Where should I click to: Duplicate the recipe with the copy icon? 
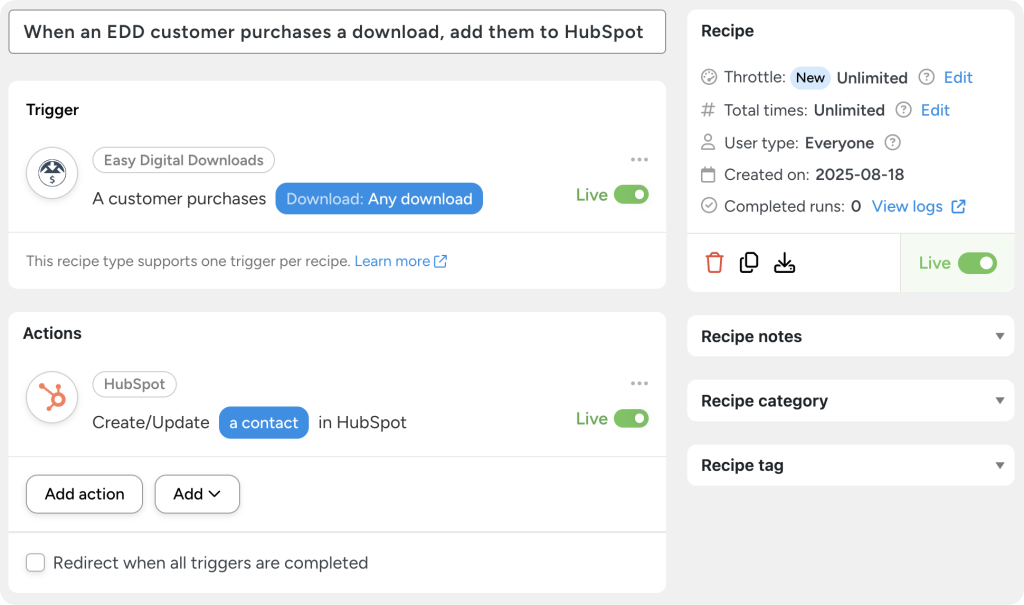[x=749, y=262]
